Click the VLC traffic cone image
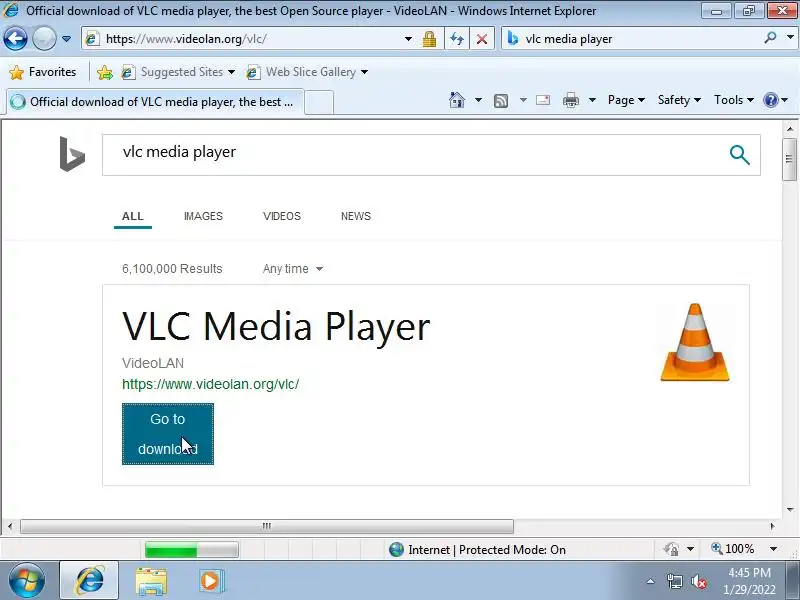The image size is (800, 600). pyautogui.click(x=695, y=342)
